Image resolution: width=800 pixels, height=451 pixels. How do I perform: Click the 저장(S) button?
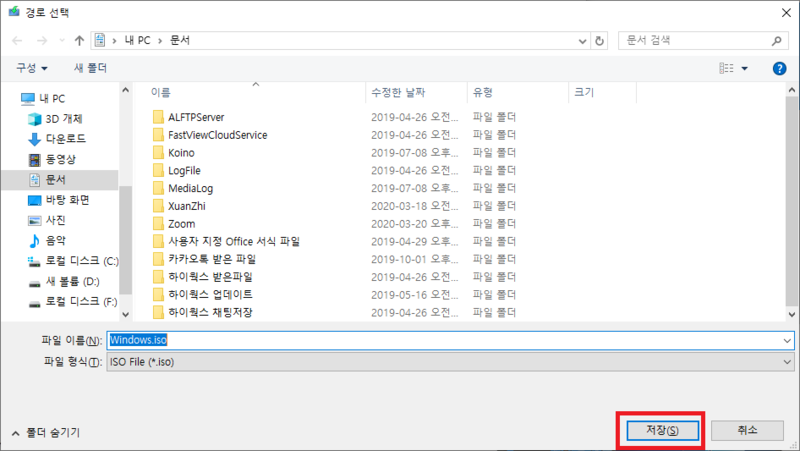click(661, 430)
